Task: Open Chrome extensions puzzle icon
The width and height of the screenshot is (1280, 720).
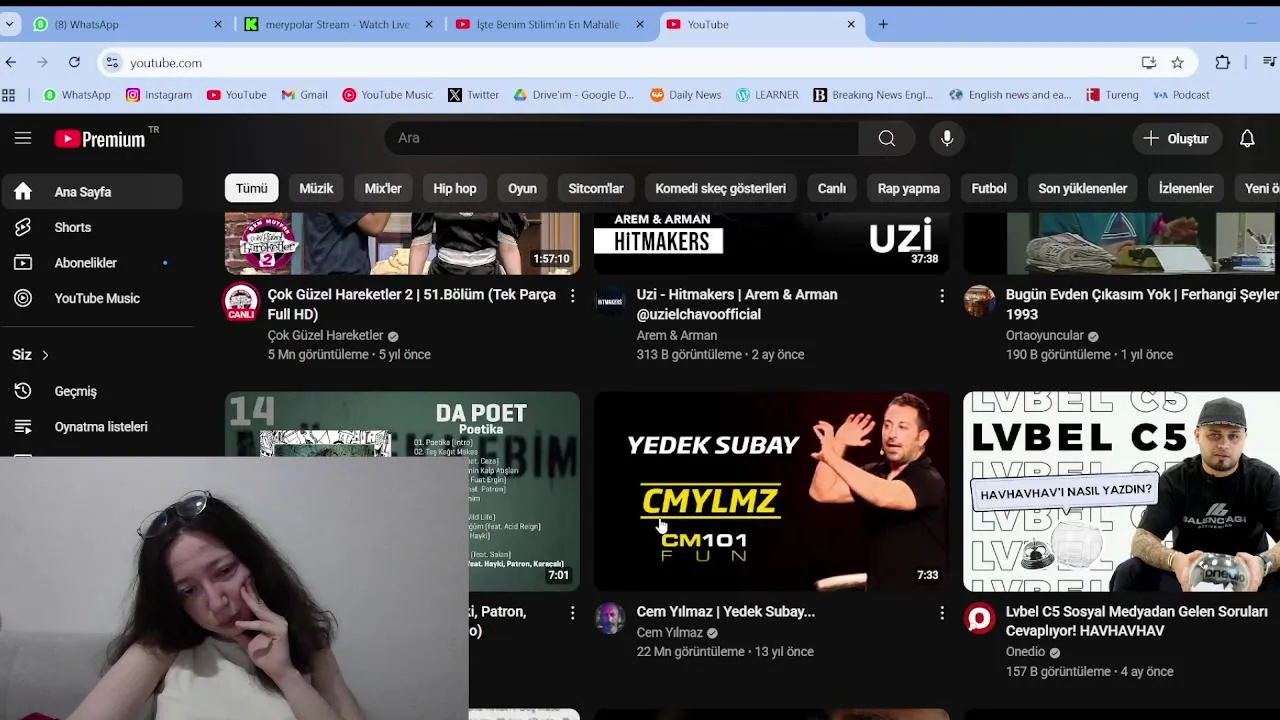Action: (x=1222, y=62)
